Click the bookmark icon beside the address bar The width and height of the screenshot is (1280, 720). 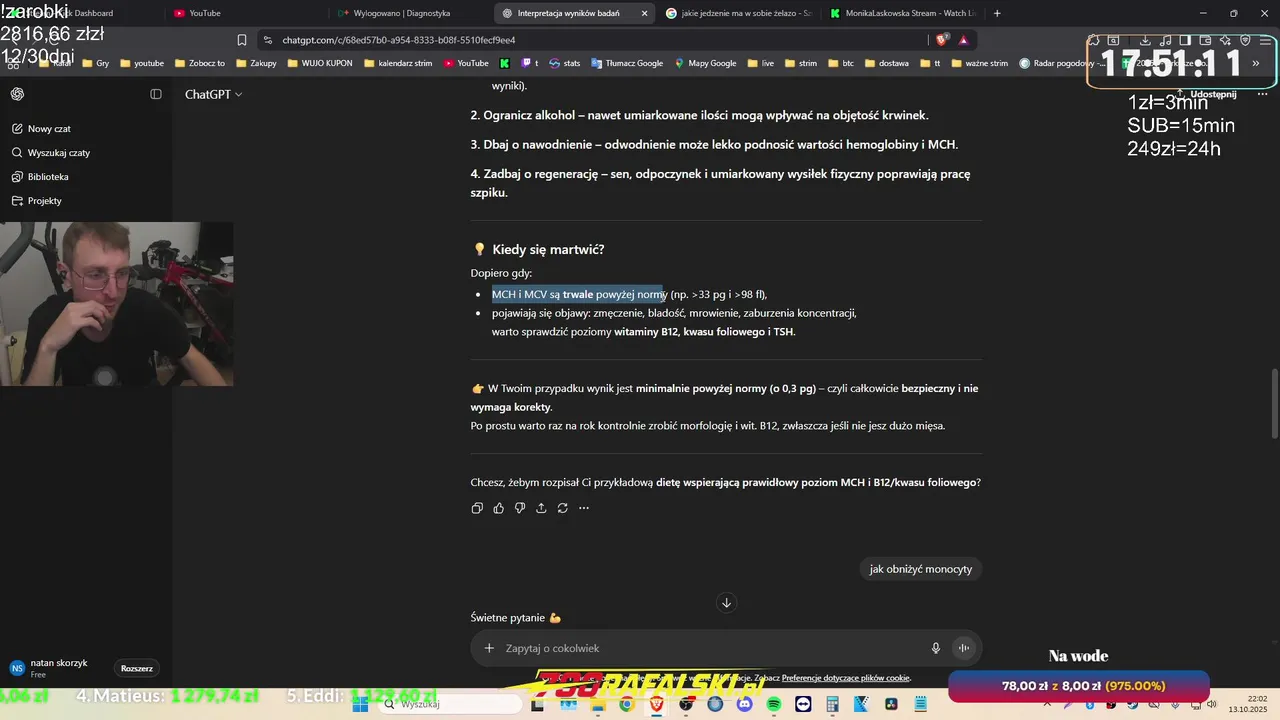click(242, 40)
